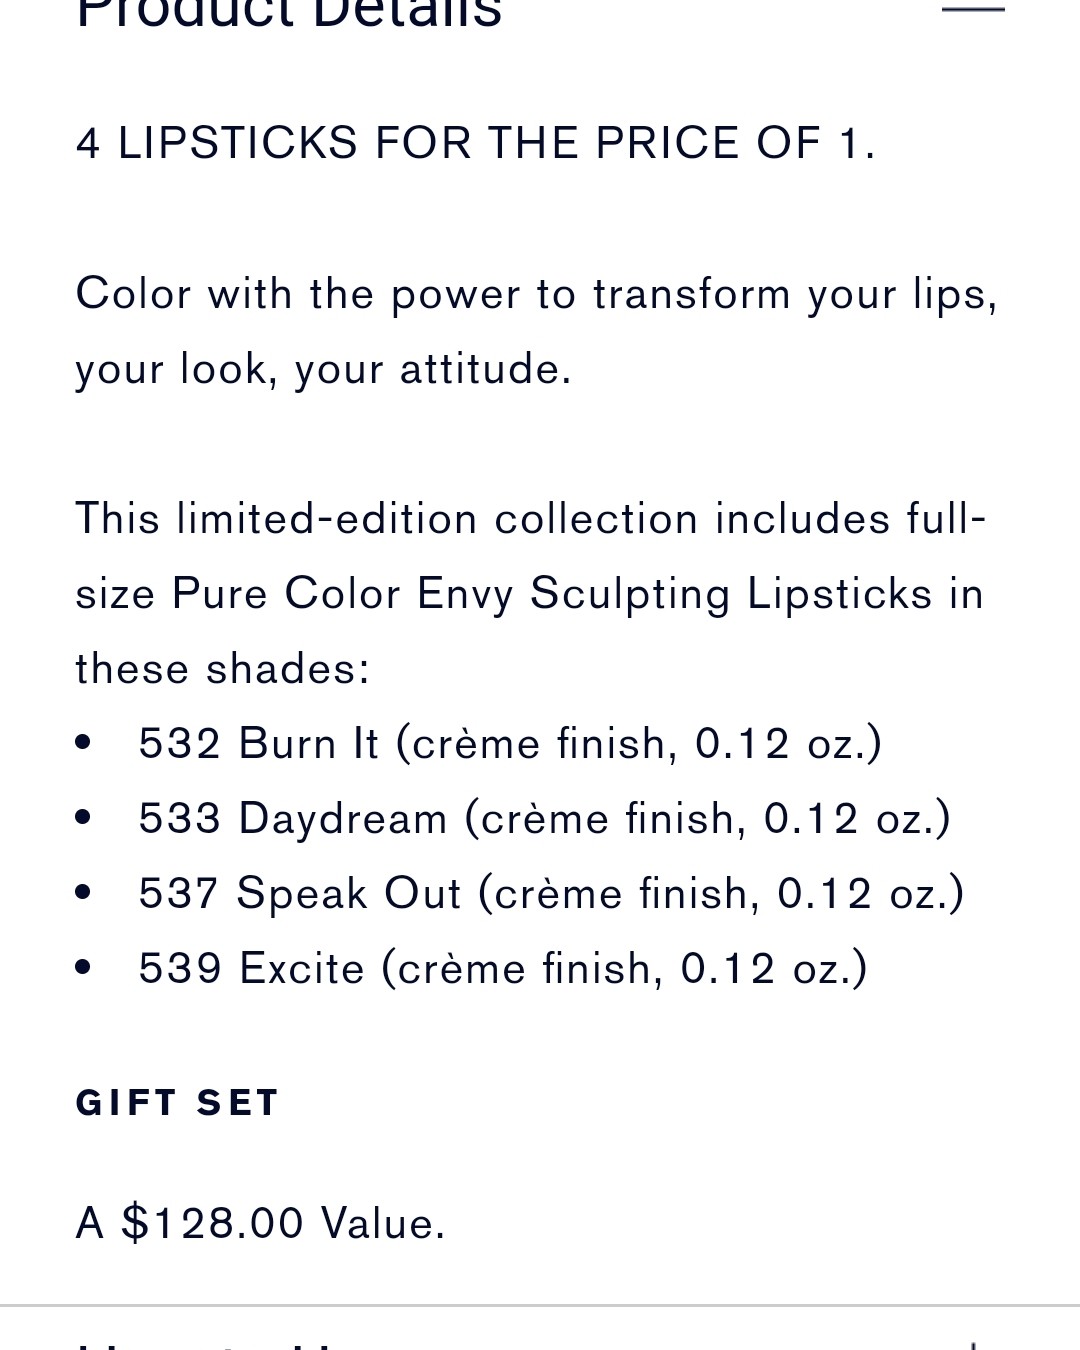The width and height of the screenshot is (1080, 1350).
Task: Expand the next section with the plus icon
Action: (x=972, y=1344)
